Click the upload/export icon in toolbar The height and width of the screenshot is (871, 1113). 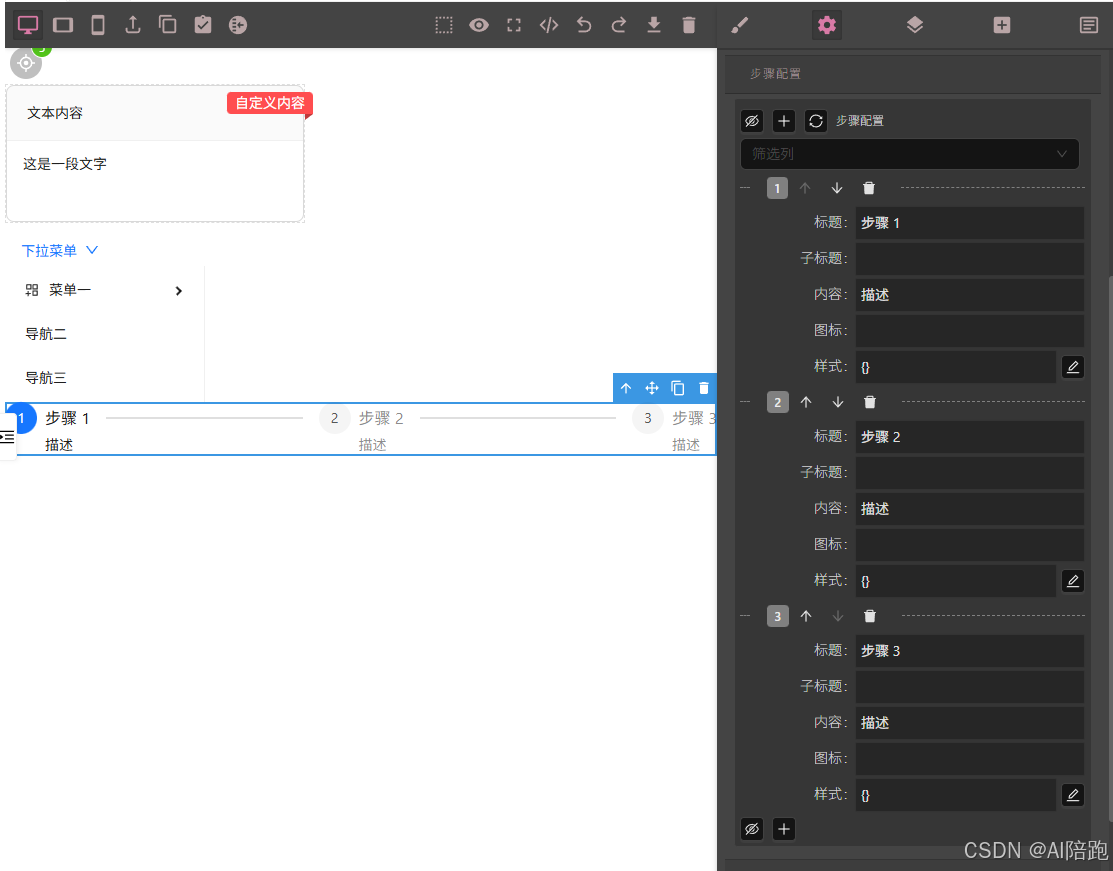point(133,25)
